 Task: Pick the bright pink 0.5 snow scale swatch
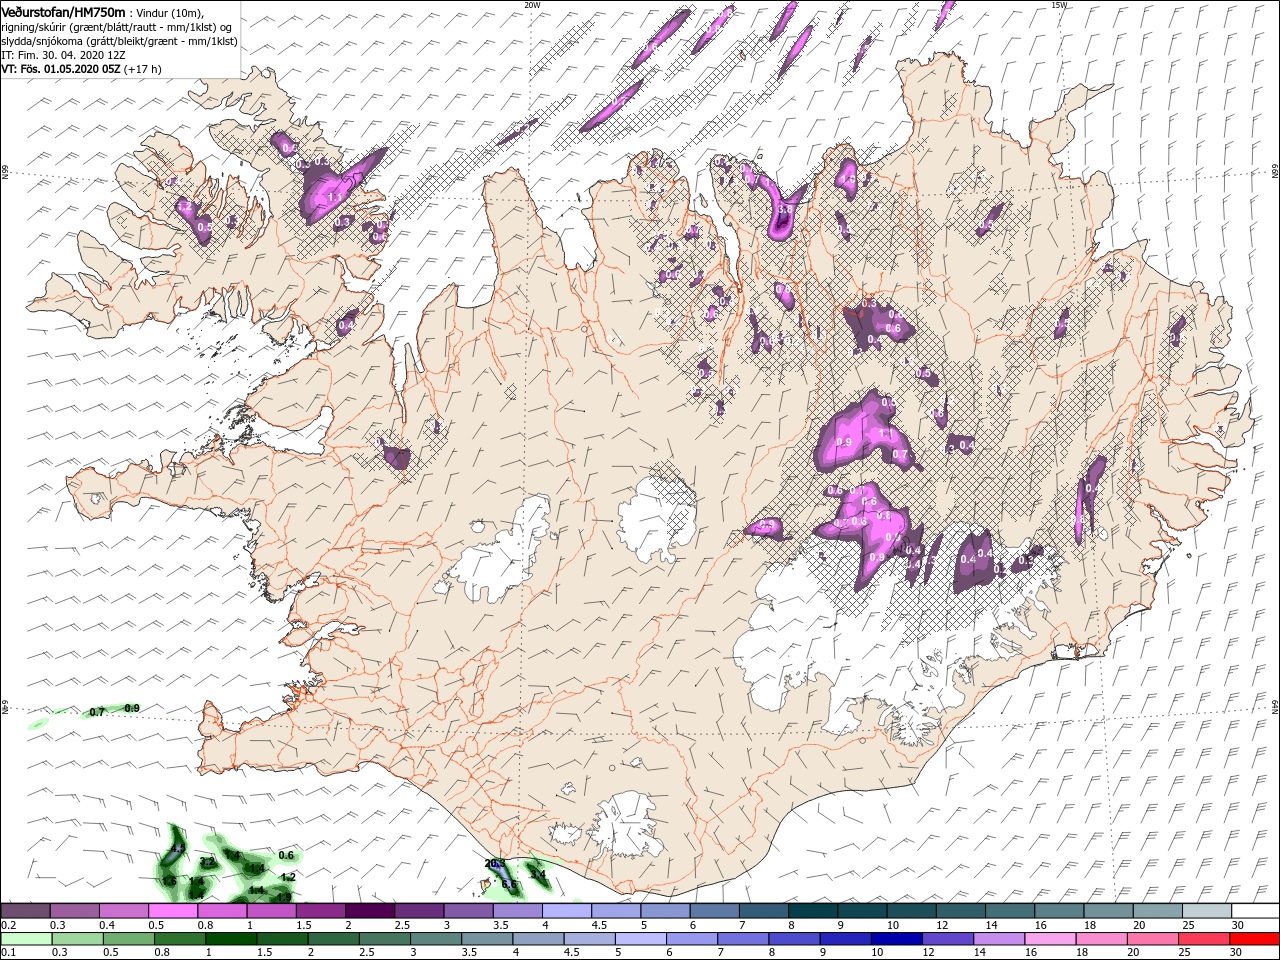coord(172,911)
